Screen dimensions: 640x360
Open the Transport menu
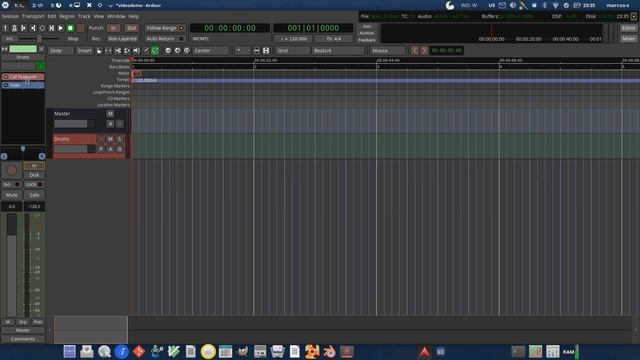pos(33,16)
